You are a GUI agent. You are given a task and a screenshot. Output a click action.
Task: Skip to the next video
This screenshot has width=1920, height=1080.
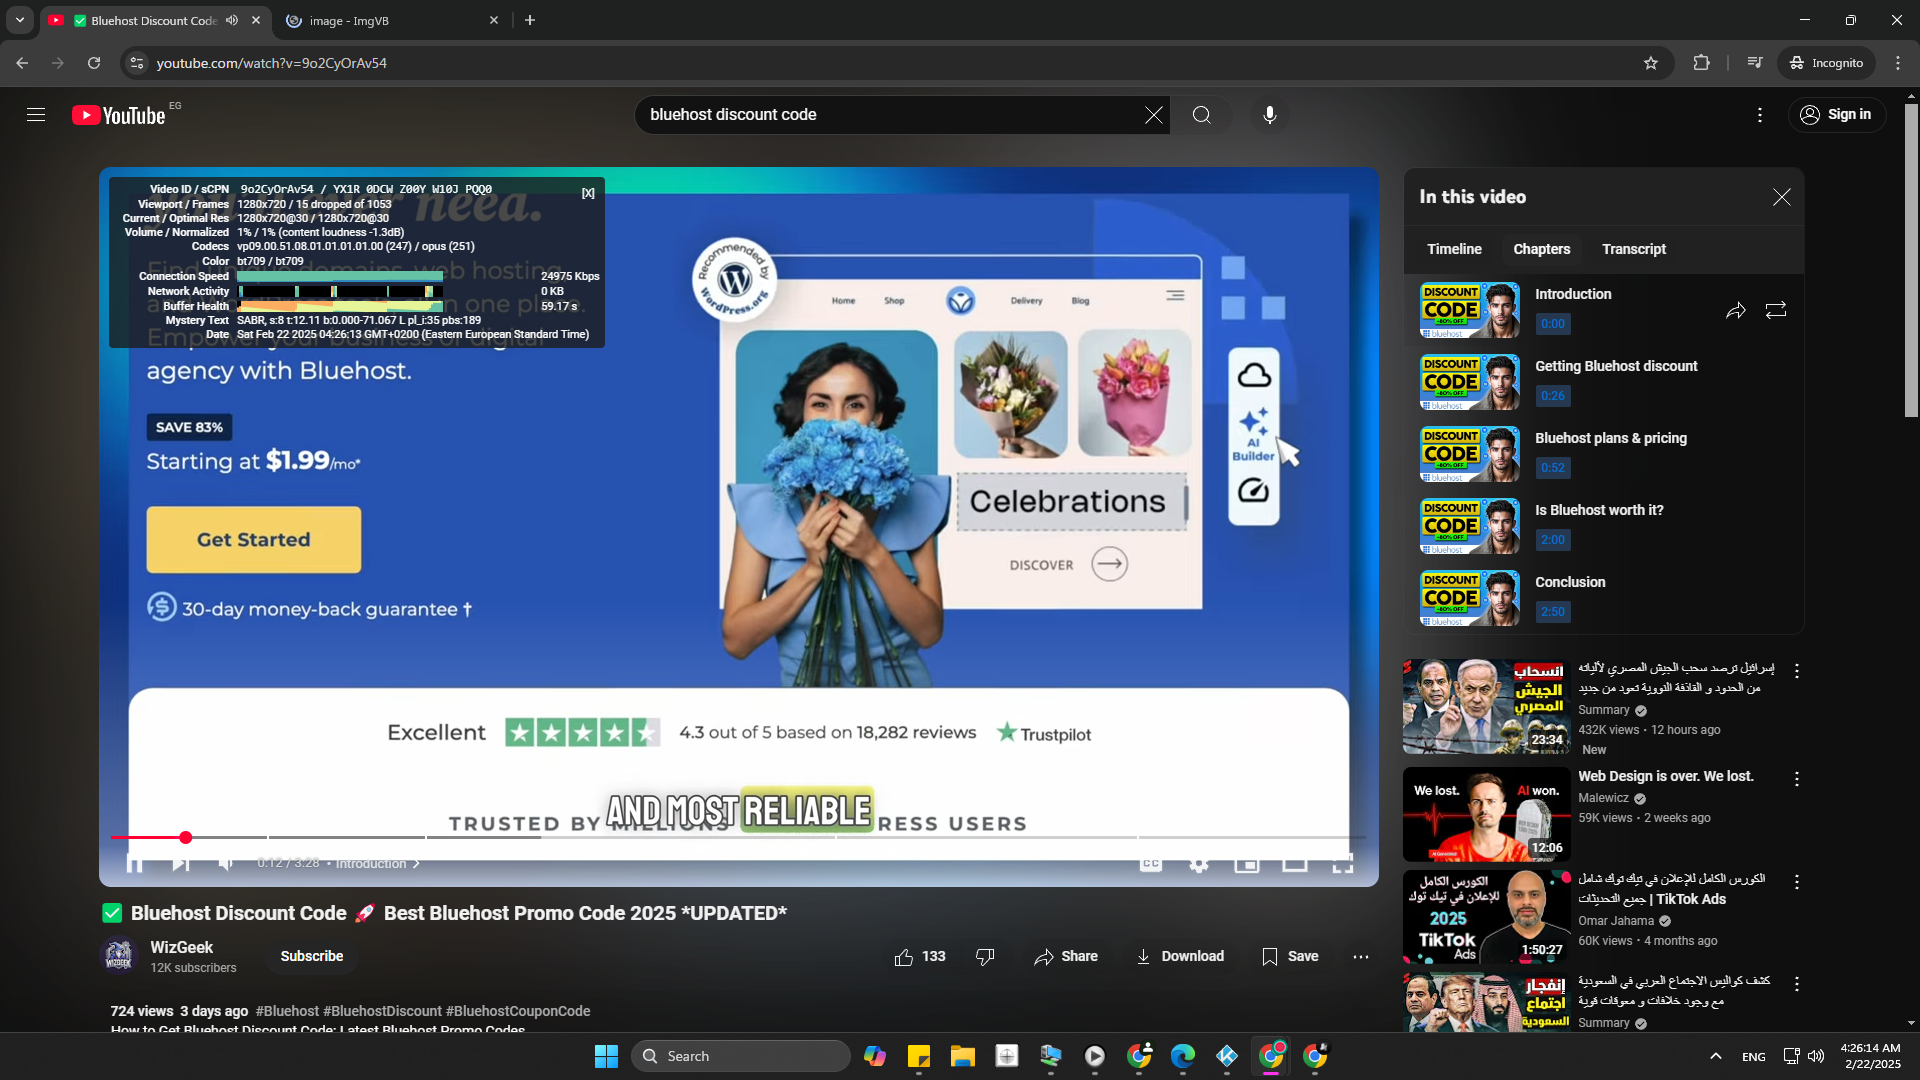point(180,863)
